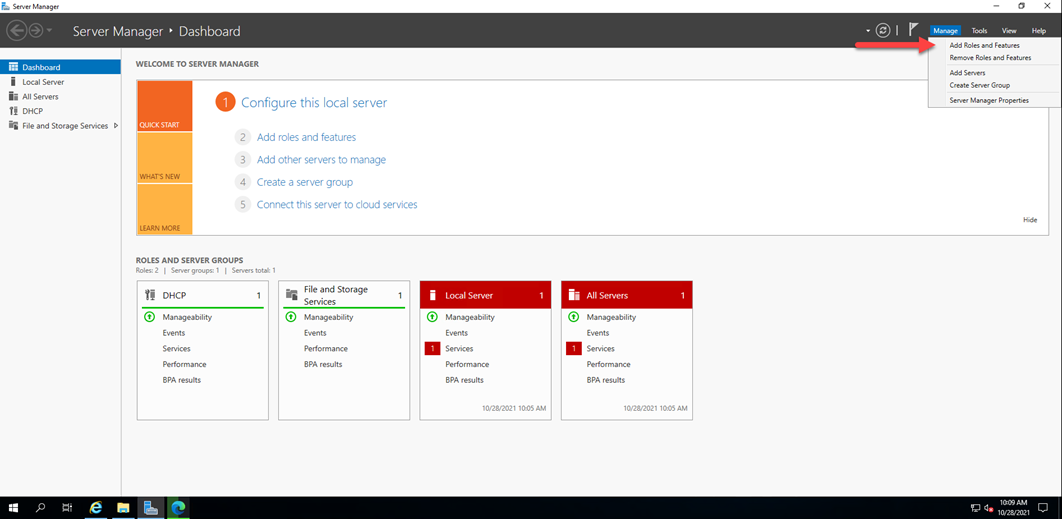Select Dashboard in the sidebar

point(61,67)
